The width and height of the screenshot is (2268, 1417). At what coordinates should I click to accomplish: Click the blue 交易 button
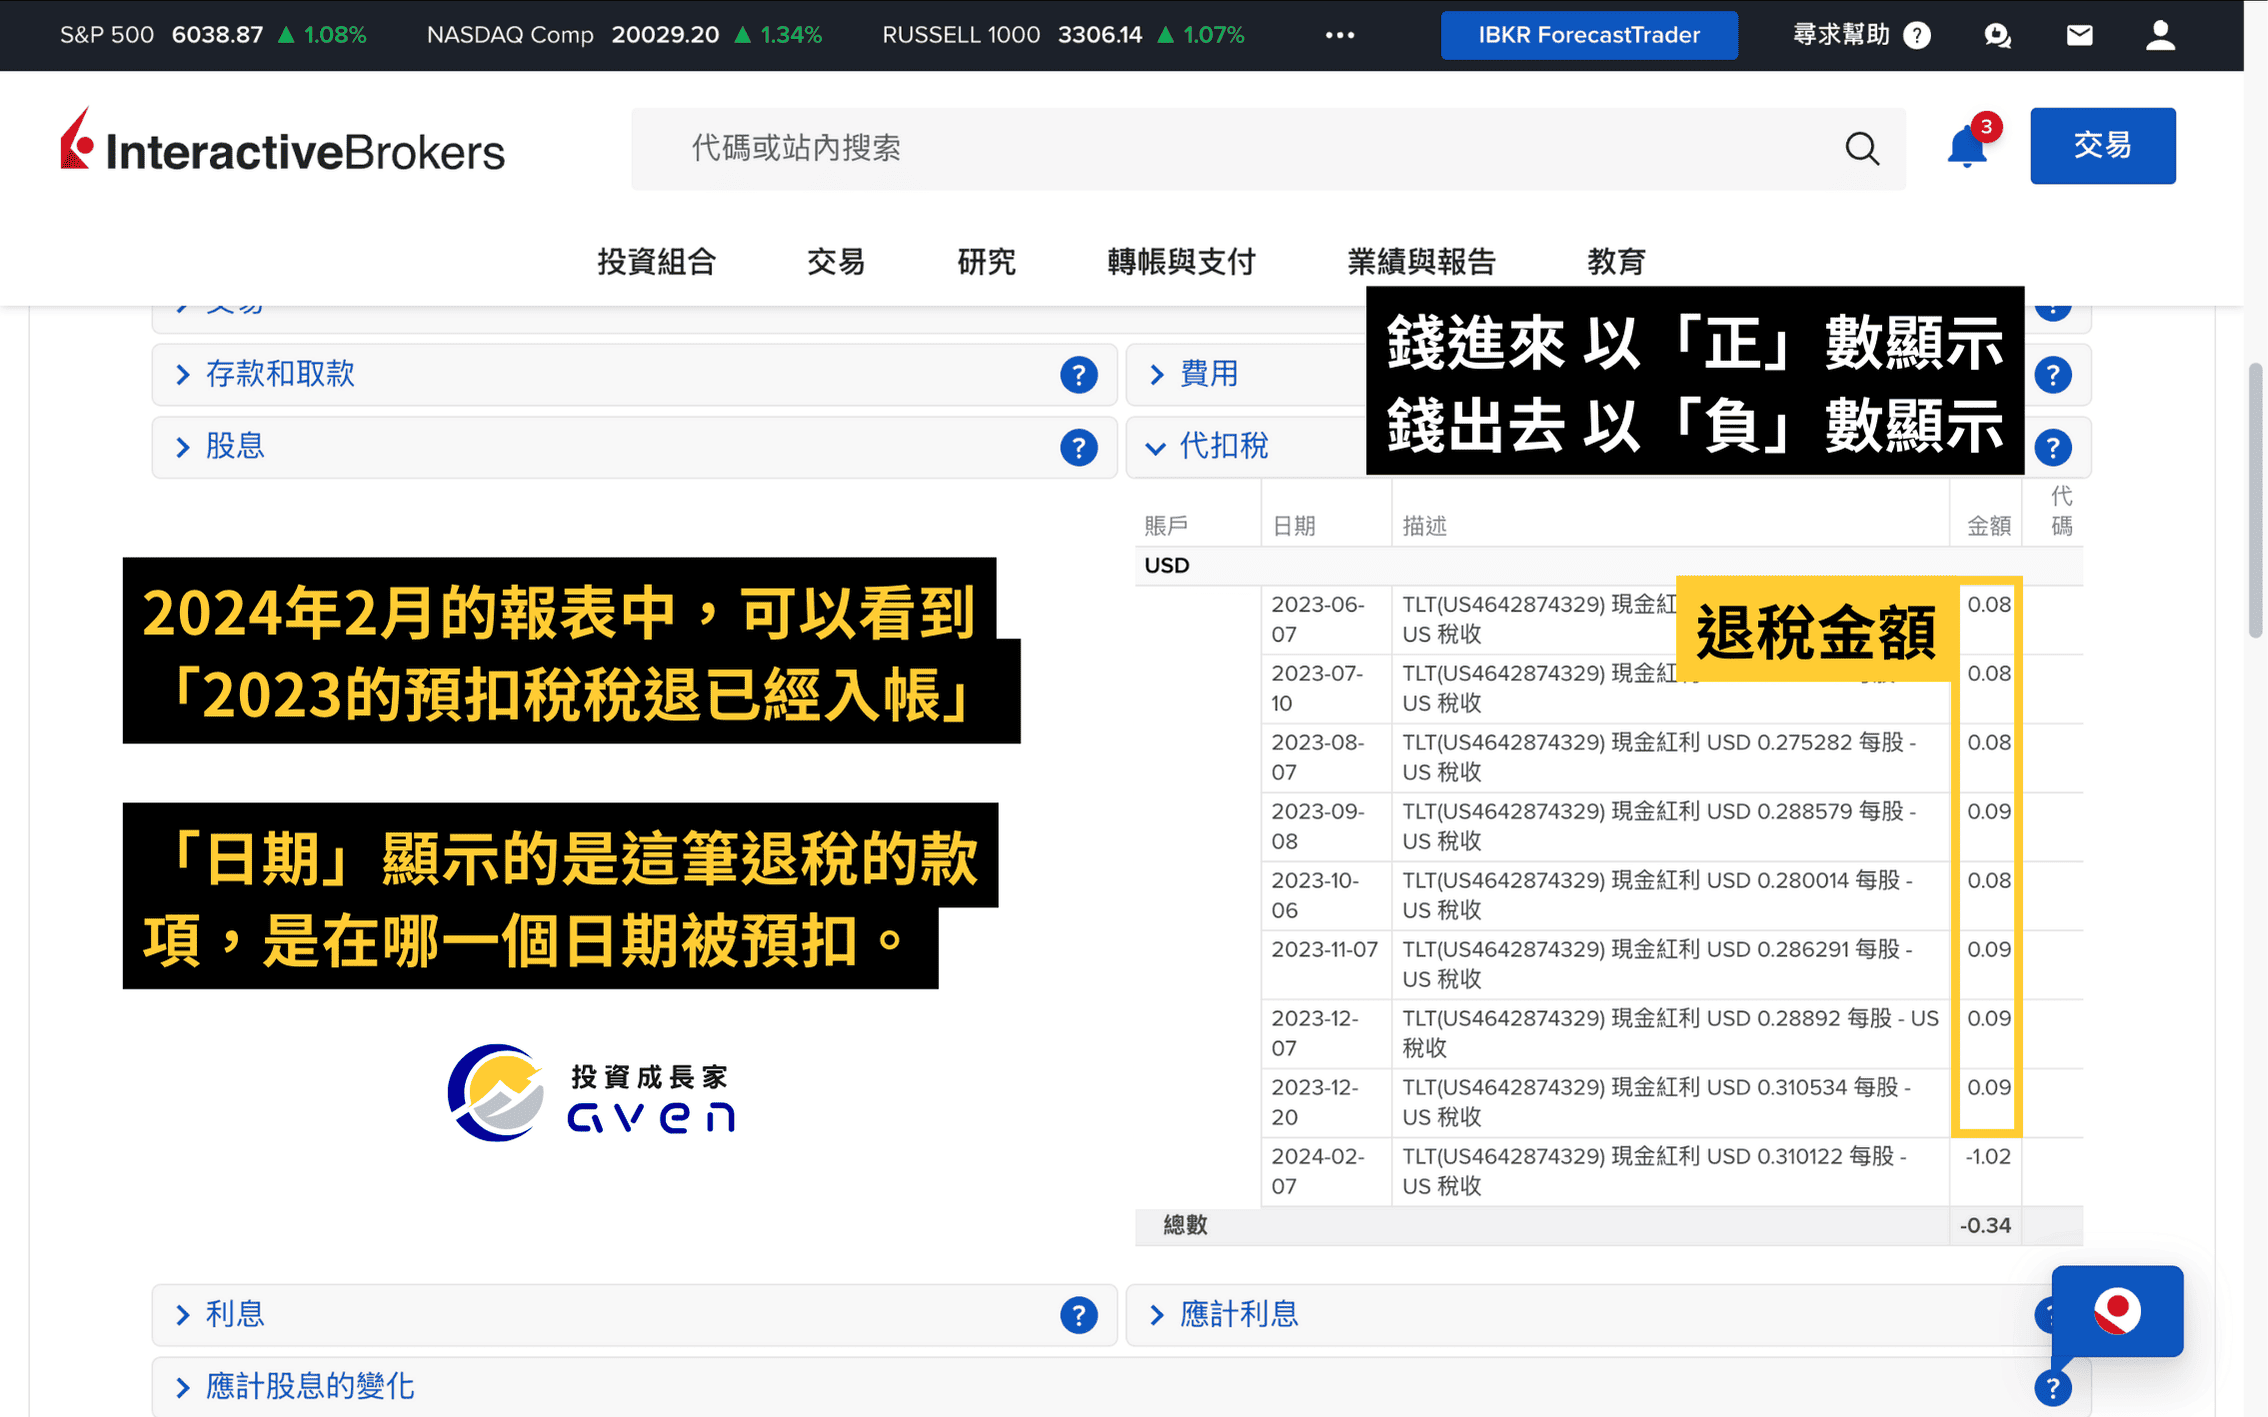click(2102, 146)
